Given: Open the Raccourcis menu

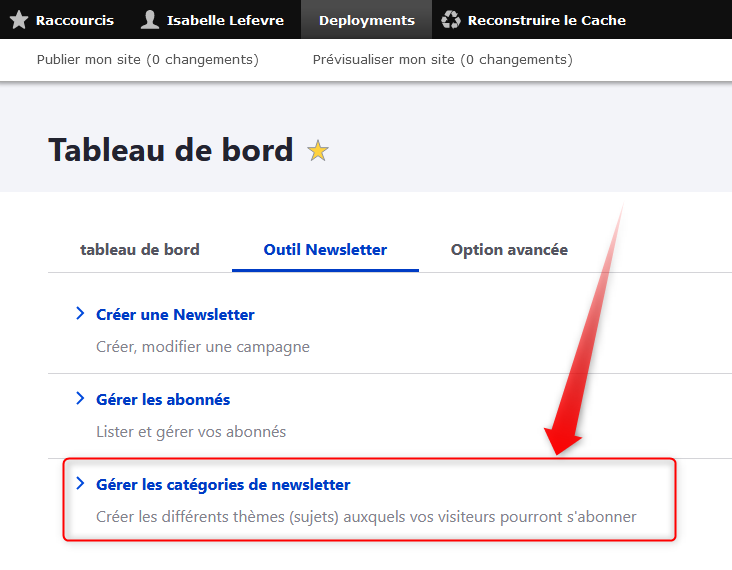Looking at the screenshot, I should (74, 20).
